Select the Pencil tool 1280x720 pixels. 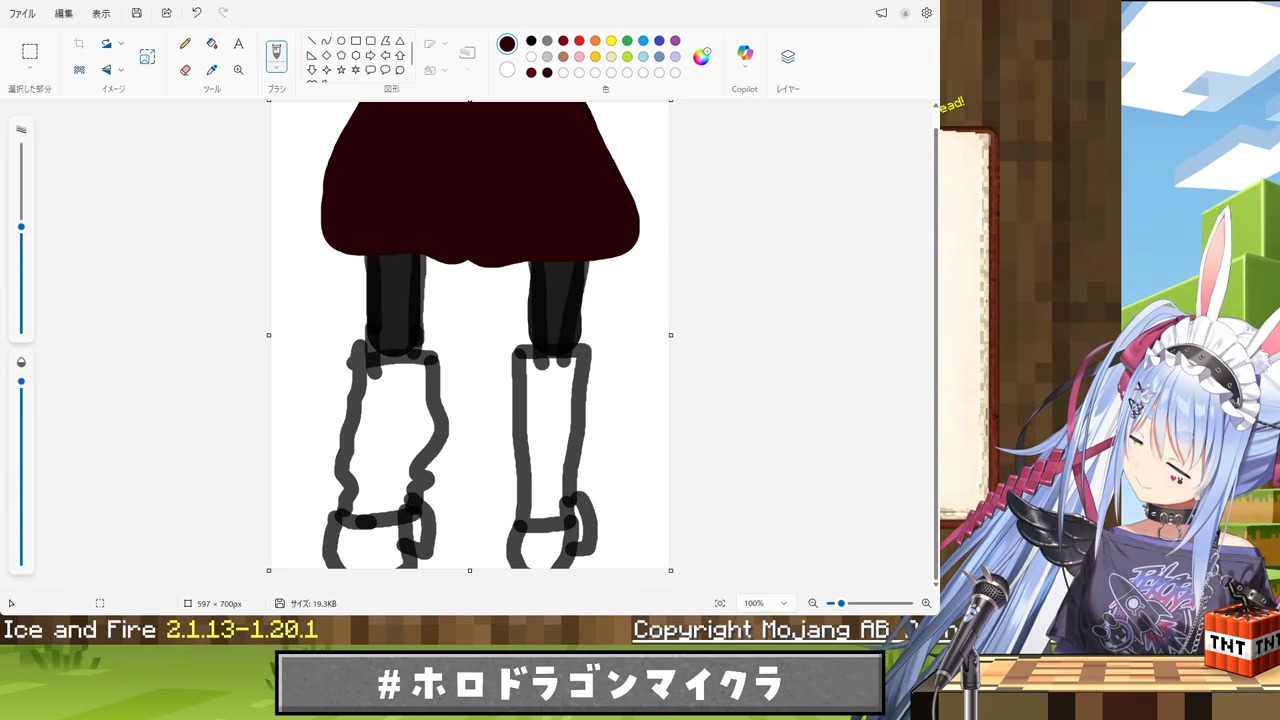click(x=185, y=44)
